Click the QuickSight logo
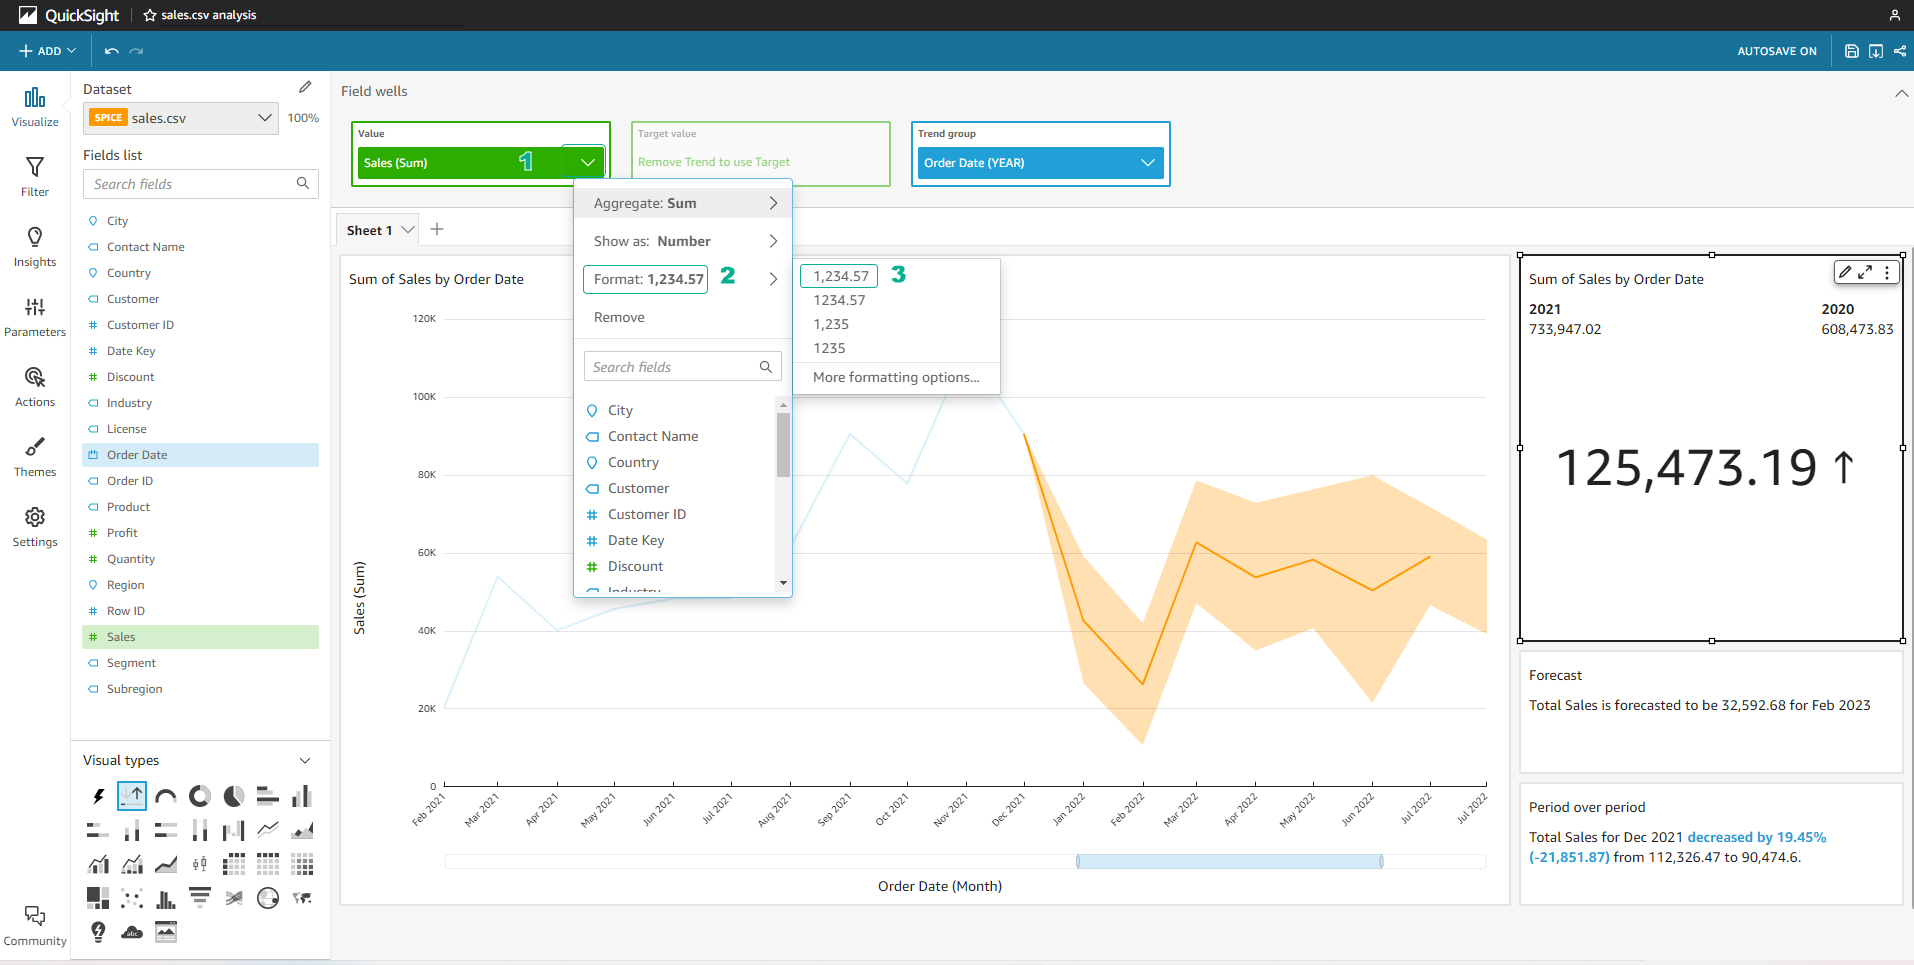 click(x=68, y=15)
